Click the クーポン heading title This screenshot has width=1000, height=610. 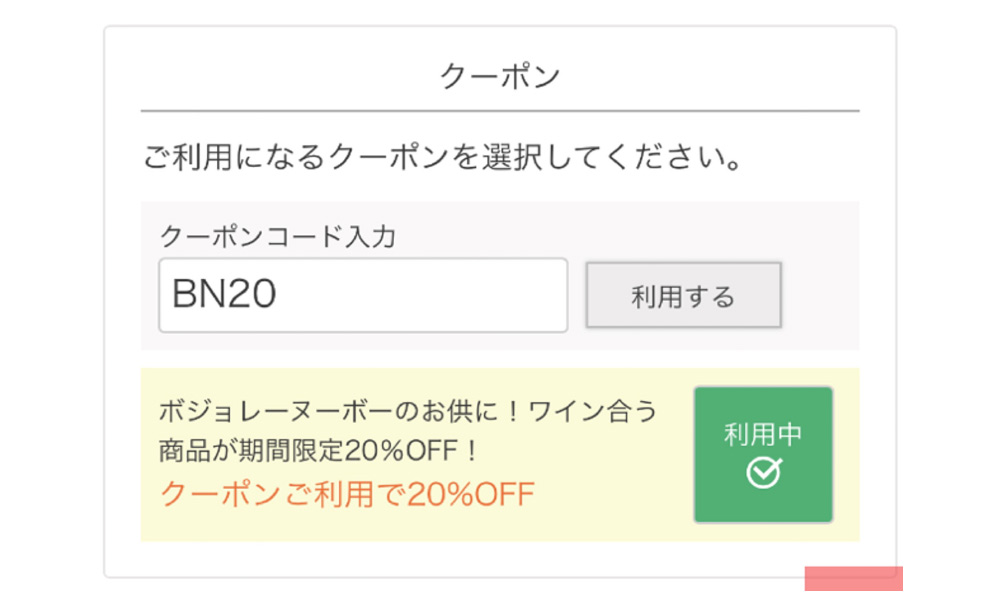tap(500, 77)
